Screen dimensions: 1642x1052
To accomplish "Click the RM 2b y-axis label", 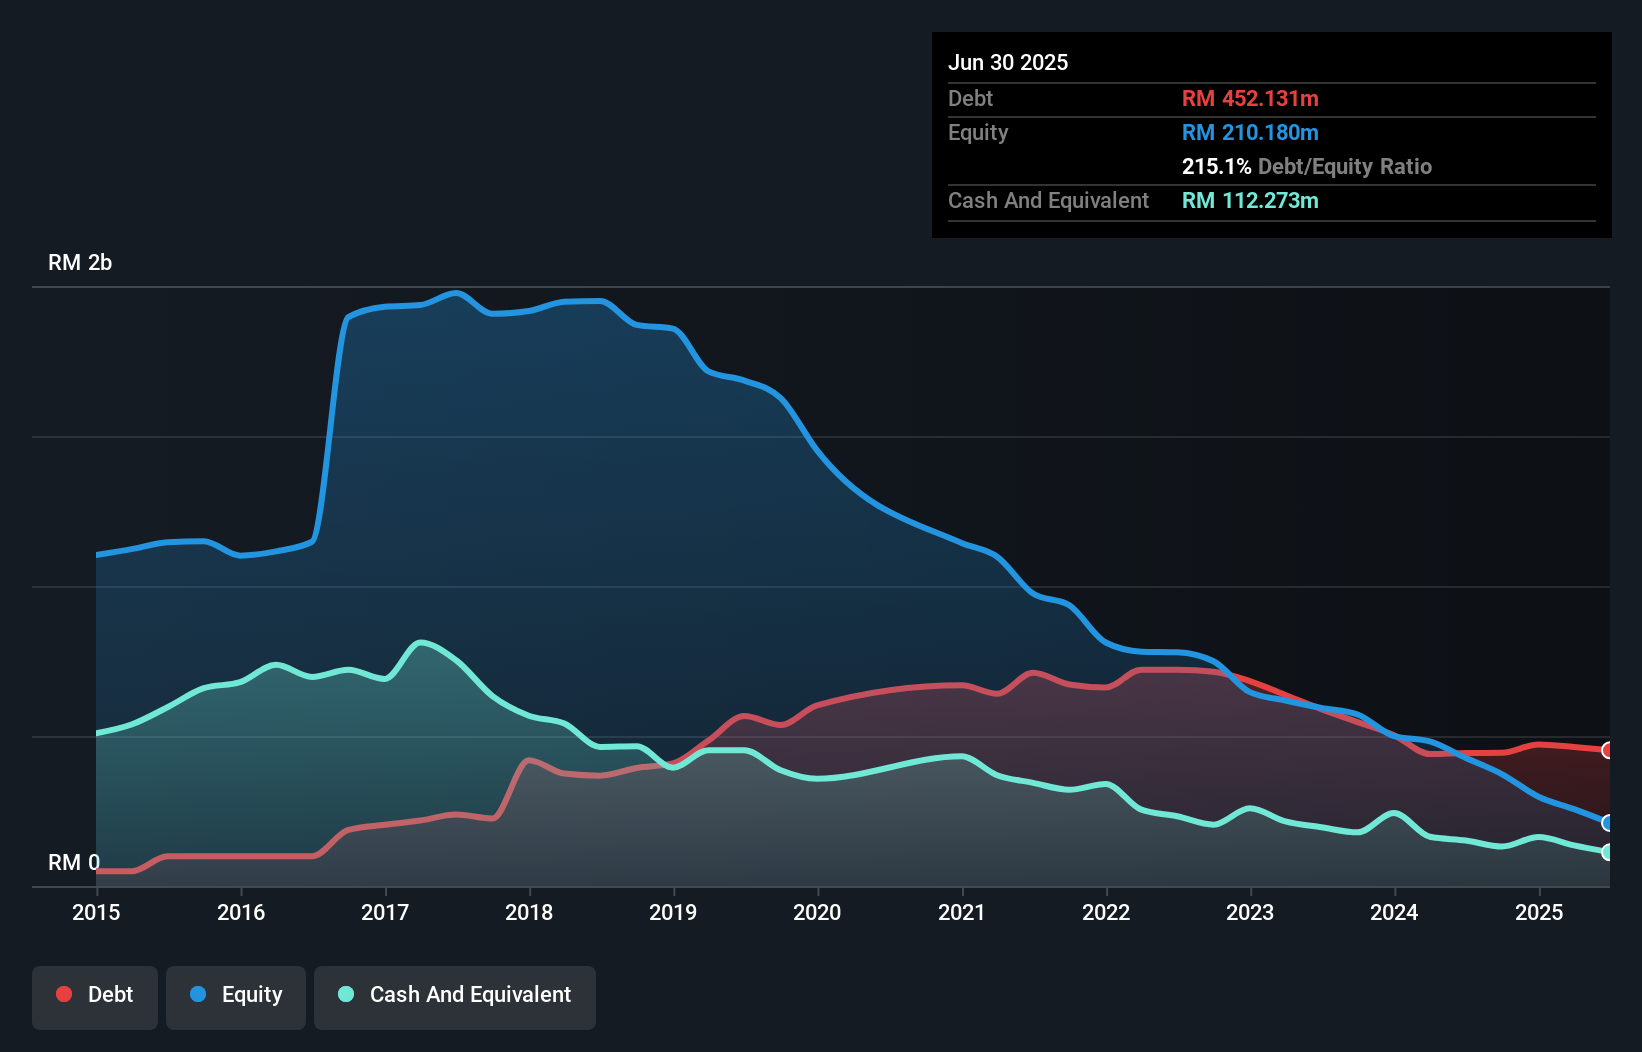I will (80, 262).
